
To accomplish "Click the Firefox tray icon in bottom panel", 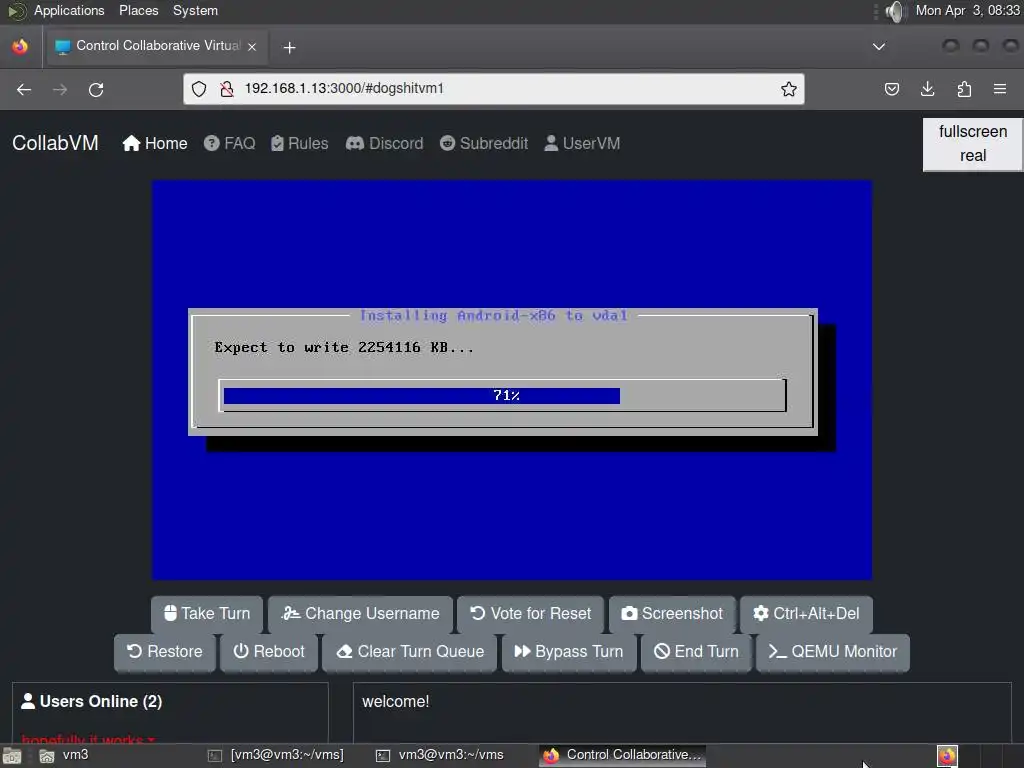I will click(947, 756).
